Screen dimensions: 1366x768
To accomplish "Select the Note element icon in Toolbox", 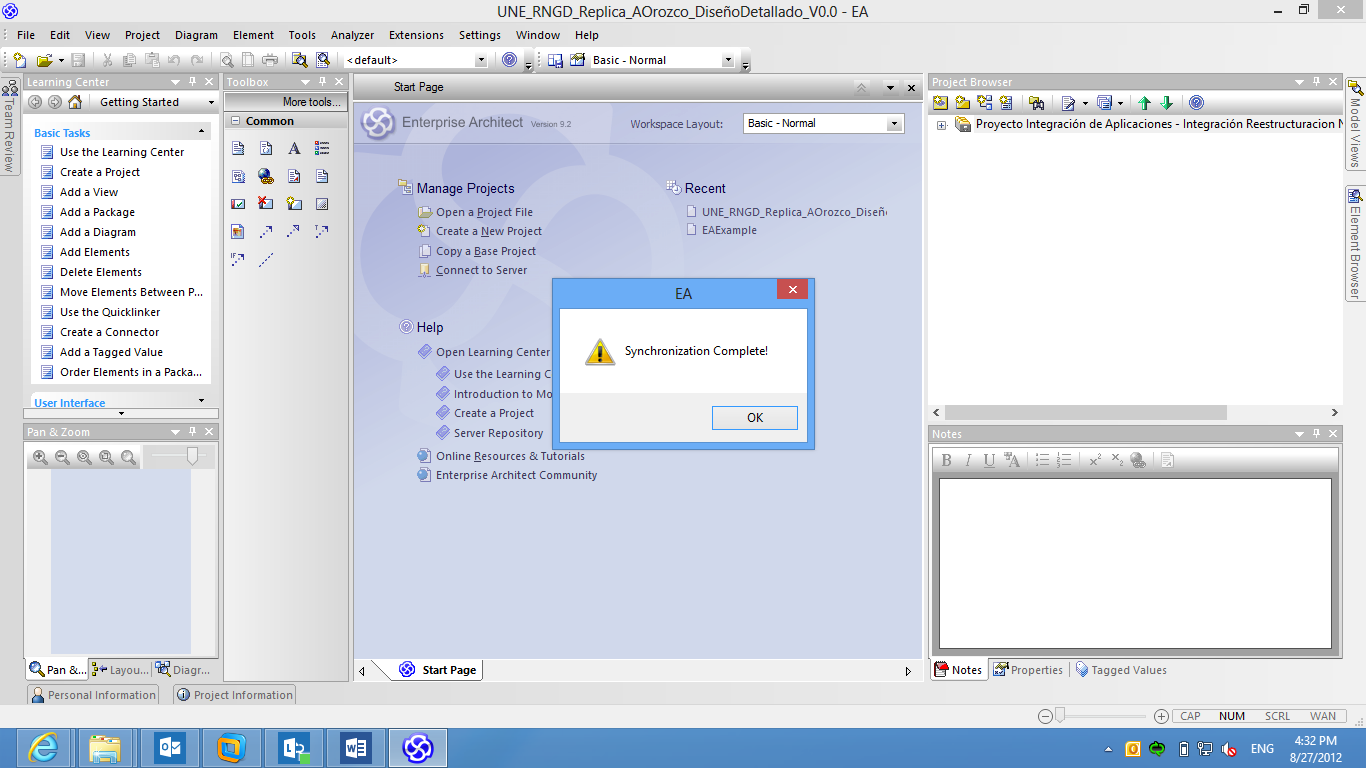I will pos(238,148).
